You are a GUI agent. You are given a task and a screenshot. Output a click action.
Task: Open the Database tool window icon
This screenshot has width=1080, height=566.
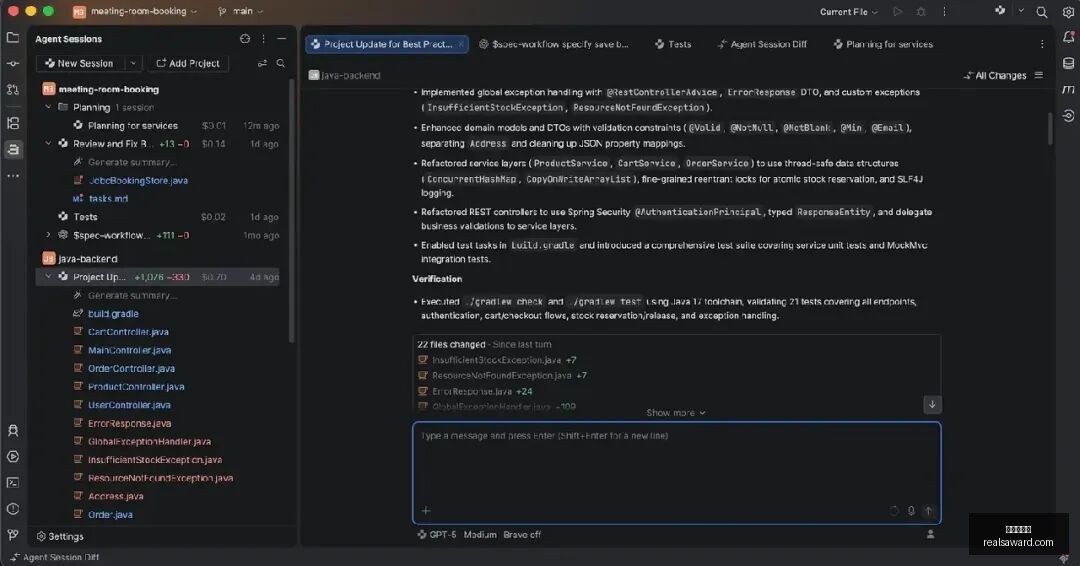pyautogui.click(x=1068, y=63)
